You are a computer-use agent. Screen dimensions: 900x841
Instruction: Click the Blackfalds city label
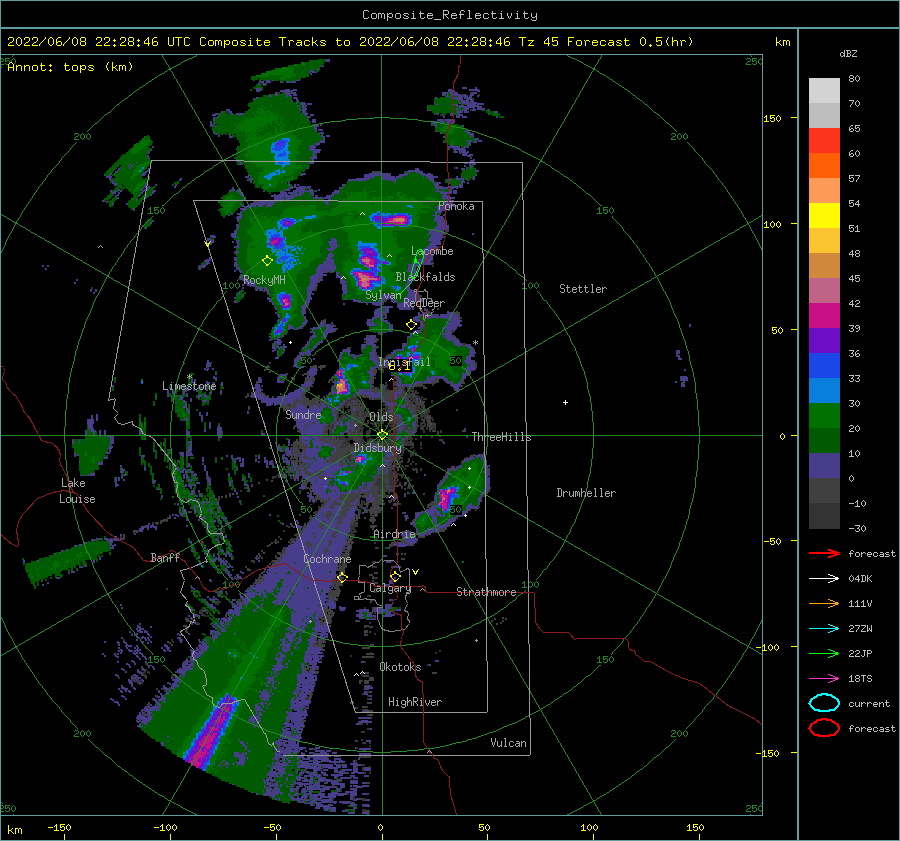click(x=425, y=277)
